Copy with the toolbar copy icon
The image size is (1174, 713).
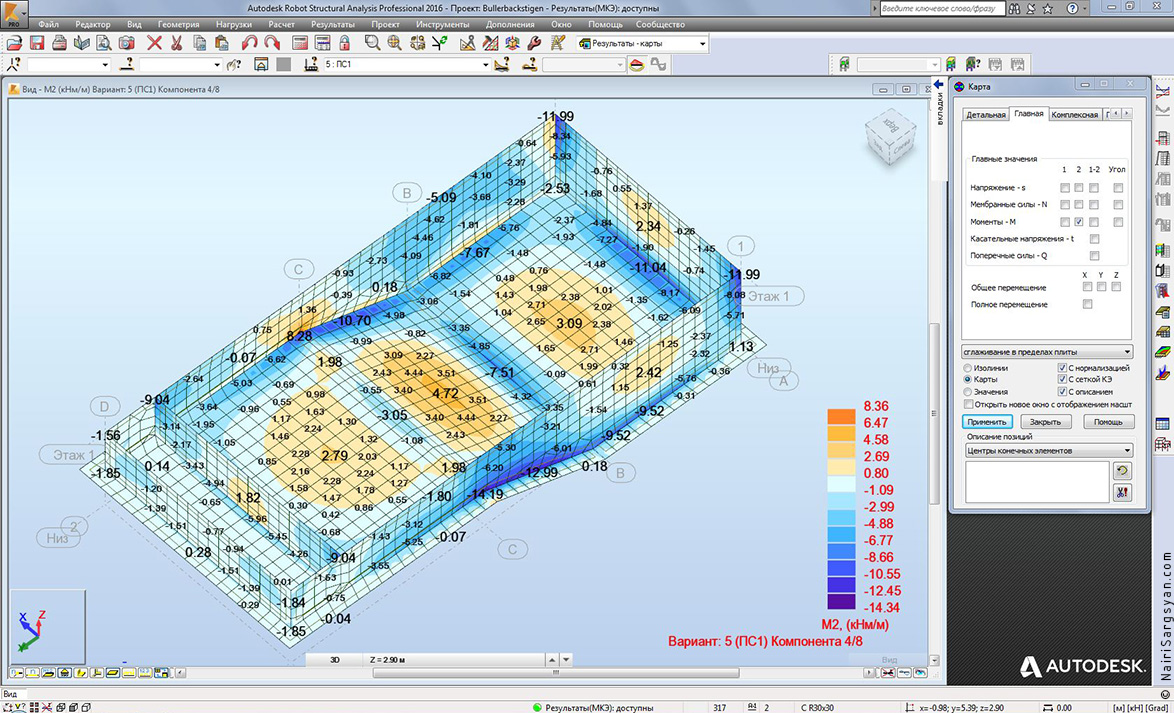point(200,43)
